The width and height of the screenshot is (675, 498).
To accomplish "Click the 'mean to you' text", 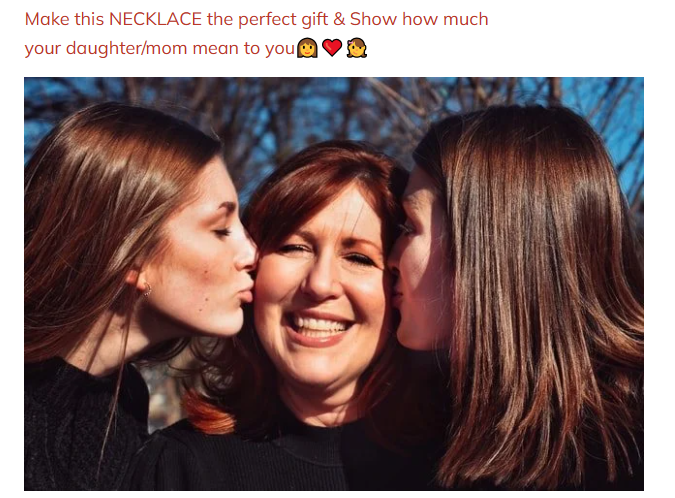I will coord(244,49).
